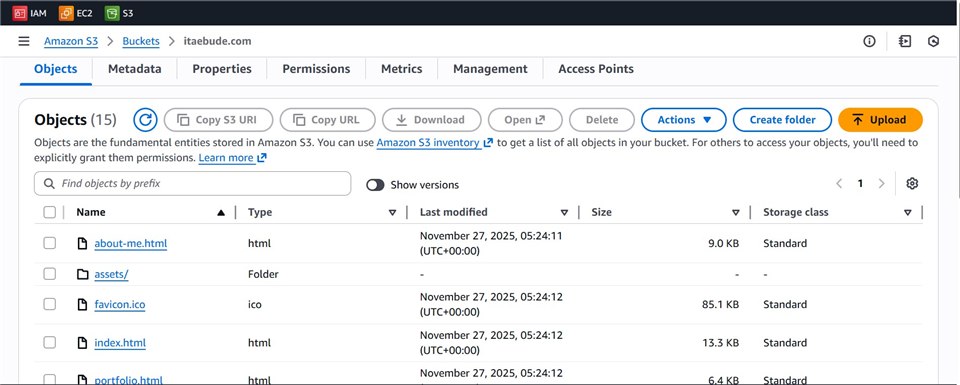The height and width of the screenshot is (385, 960).
Task: Click the 13.3 KB size value
Action: [x=721, y=343]
